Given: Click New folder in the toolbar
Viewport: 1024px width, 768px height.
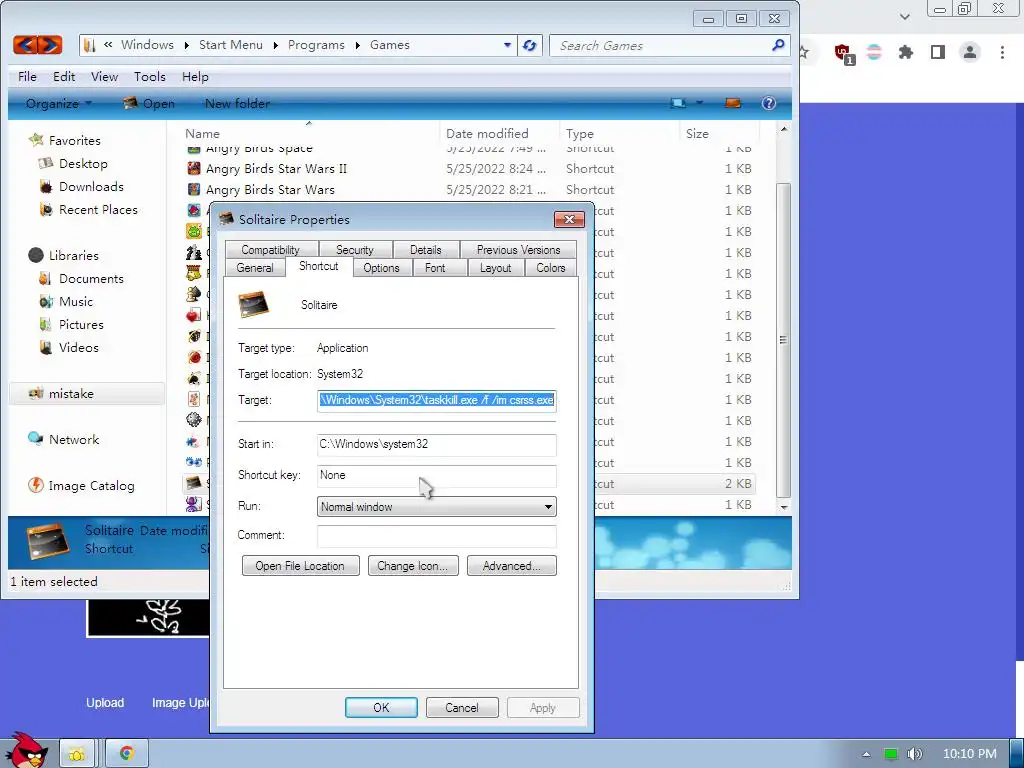Looking at the screenshot, I should pos(237,103).
